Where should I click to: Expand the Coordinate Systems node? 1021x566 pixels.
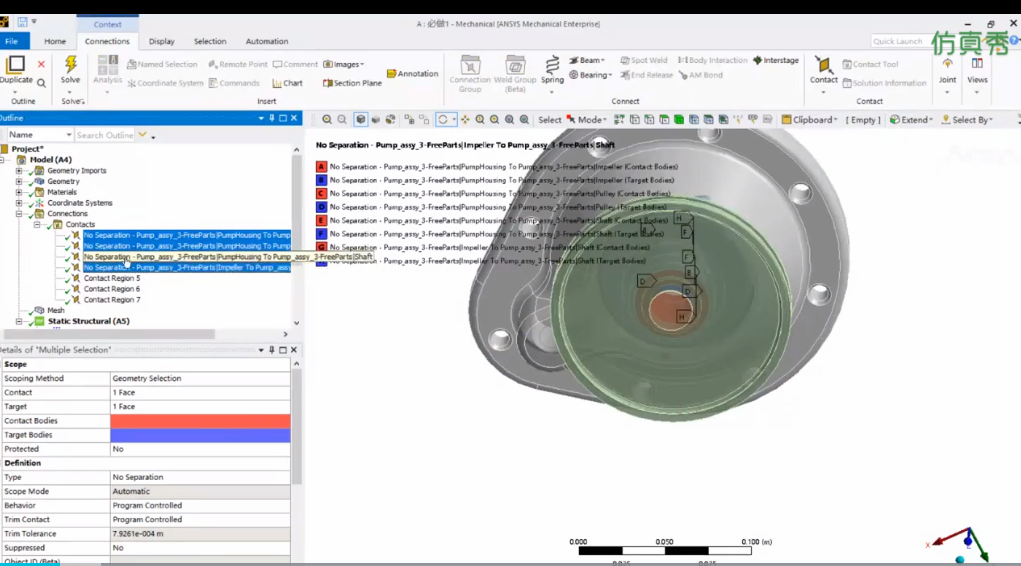[19, 203]
